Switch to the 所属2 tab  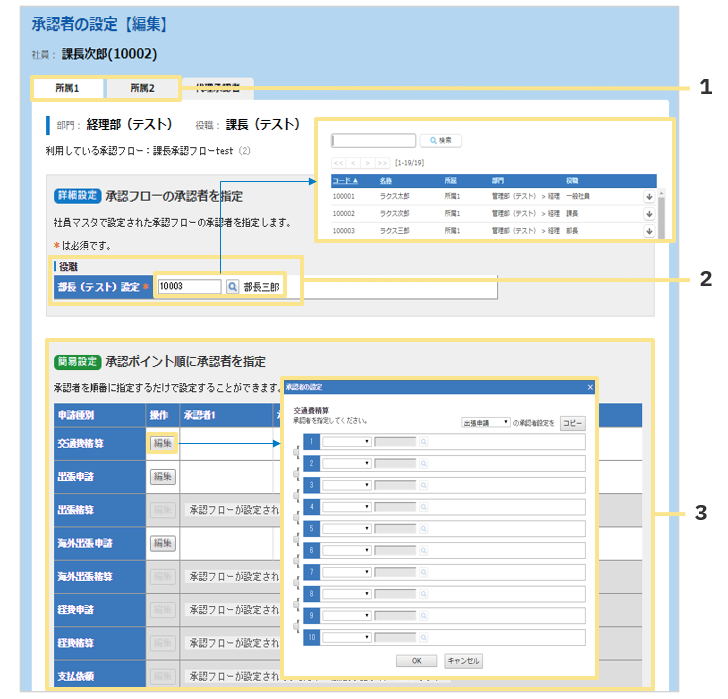tap(142, 88)
